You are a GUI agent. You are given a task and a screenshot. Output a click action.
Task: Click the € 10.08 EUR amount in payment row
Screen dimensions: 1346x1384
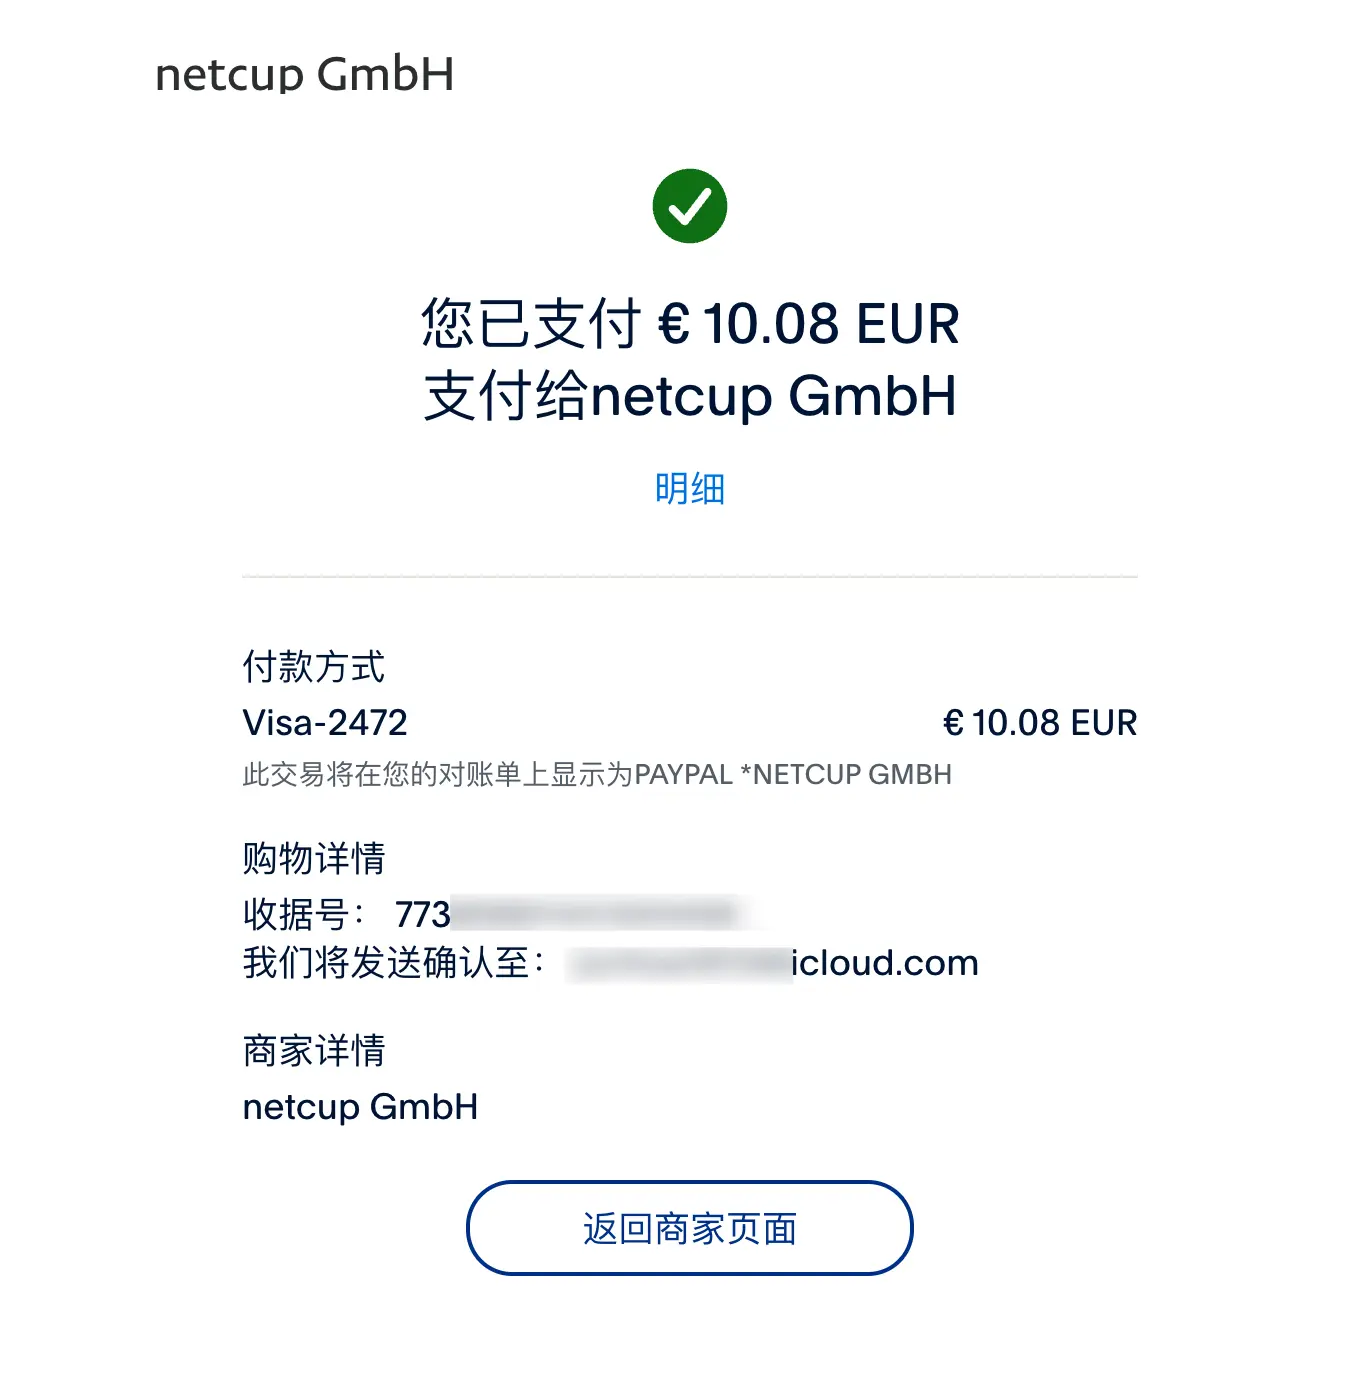tap(1040, 722)
